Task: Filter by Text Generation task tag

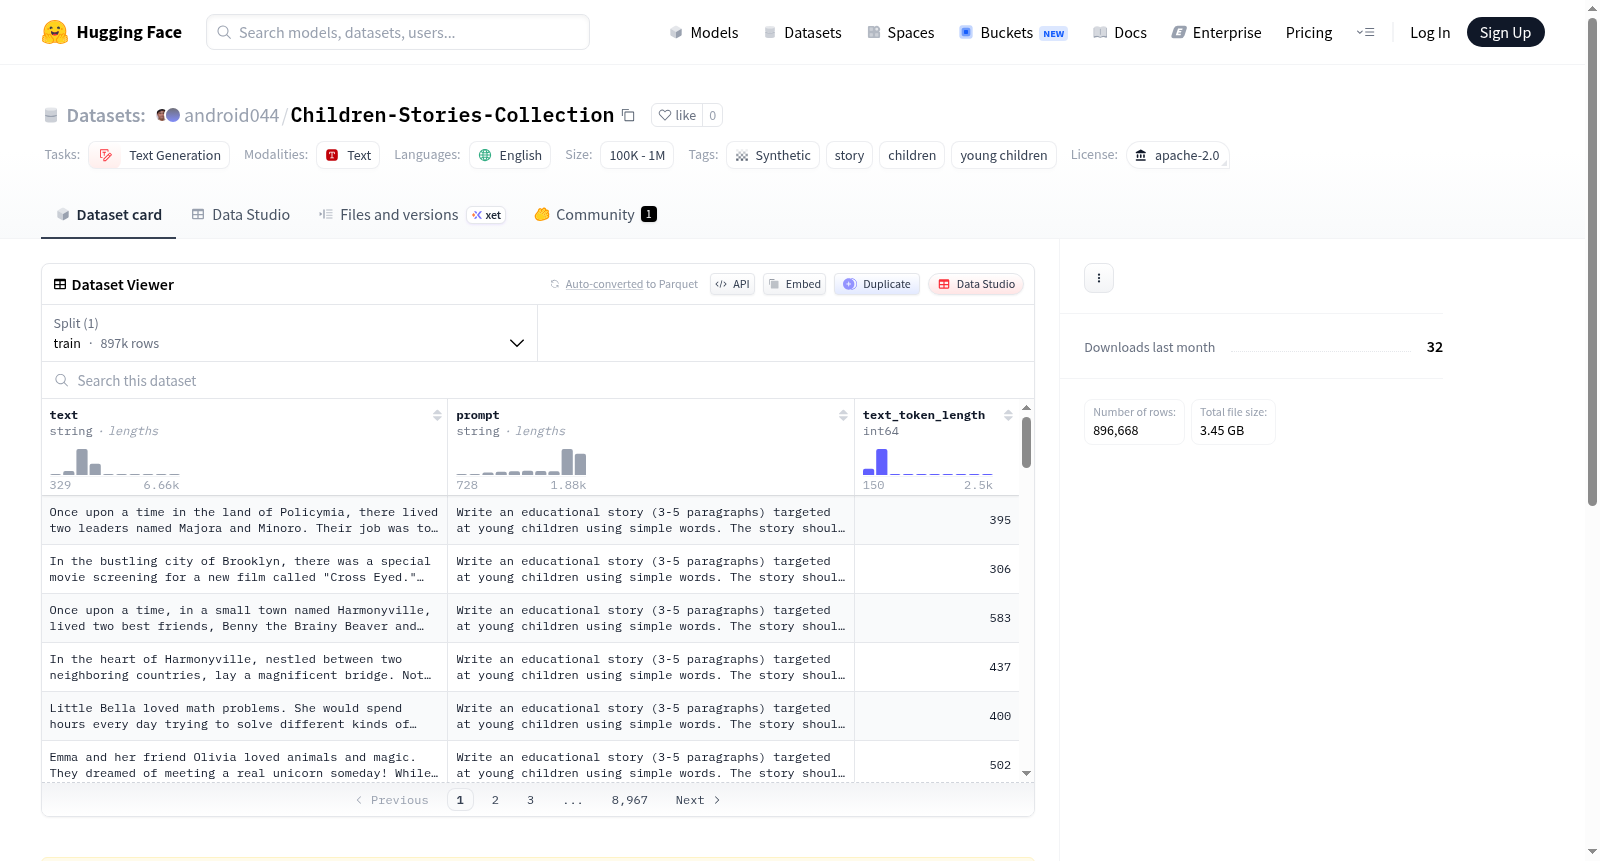Action: 159,155
